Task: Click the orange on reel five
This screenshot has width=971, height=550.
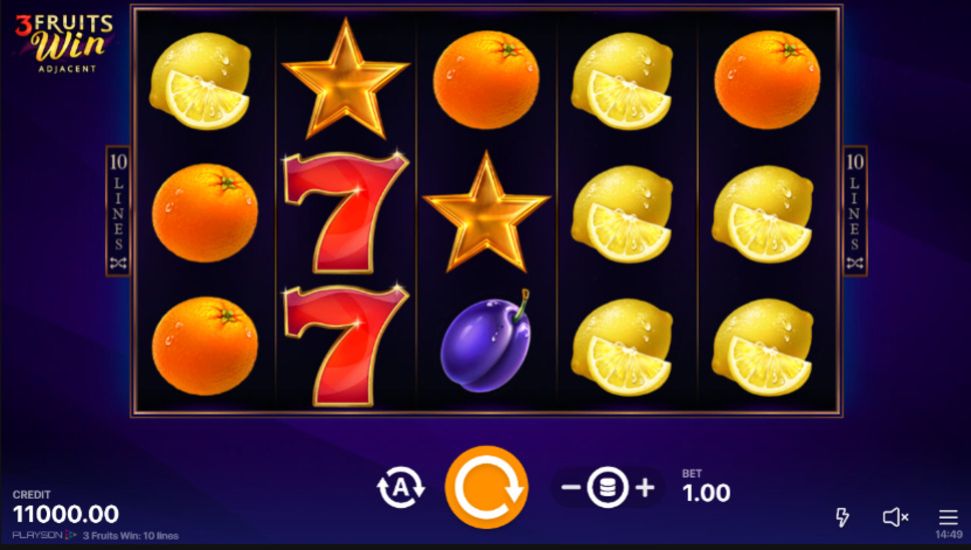Action: 767,80
